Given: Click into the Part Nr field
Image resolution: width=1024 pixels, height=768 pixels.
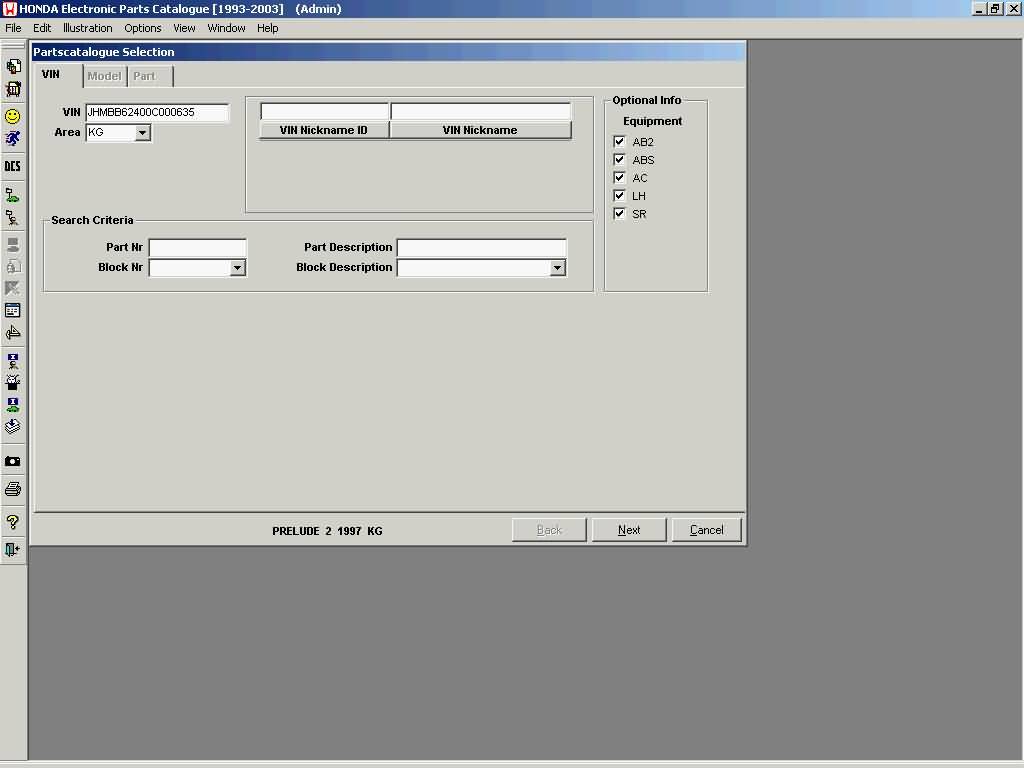Looking at the screenshot, I should (198, 248).
